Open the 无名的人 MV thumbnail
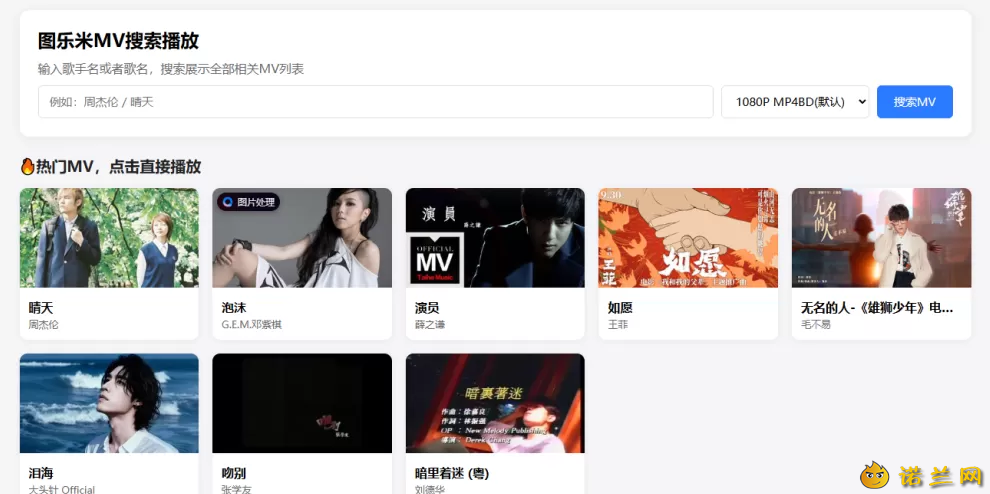 (881, 238)
